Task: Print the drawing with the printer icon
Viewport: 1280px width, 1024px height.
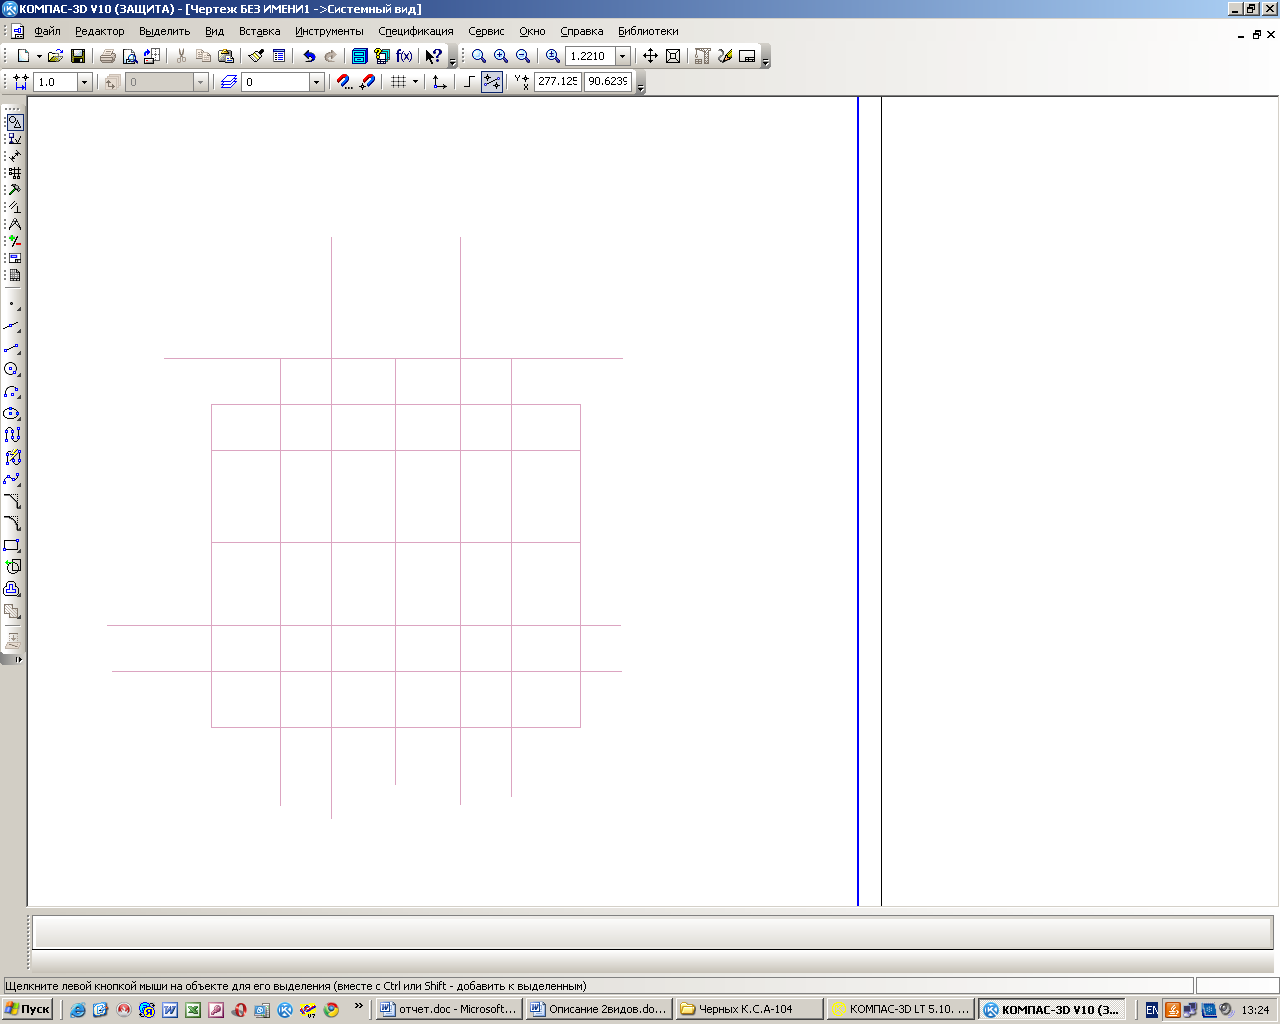Action: click(x=107, y=56)
